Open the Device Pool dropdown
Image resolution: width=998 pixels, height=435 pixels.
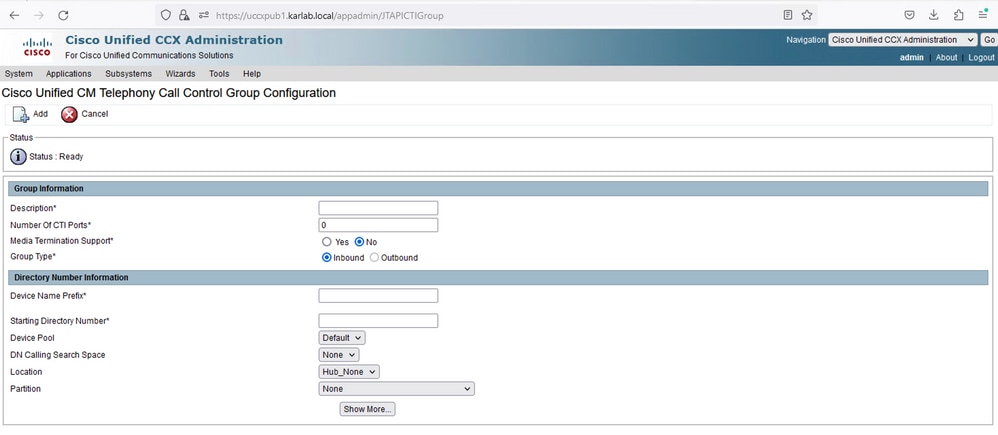point(342,338)
